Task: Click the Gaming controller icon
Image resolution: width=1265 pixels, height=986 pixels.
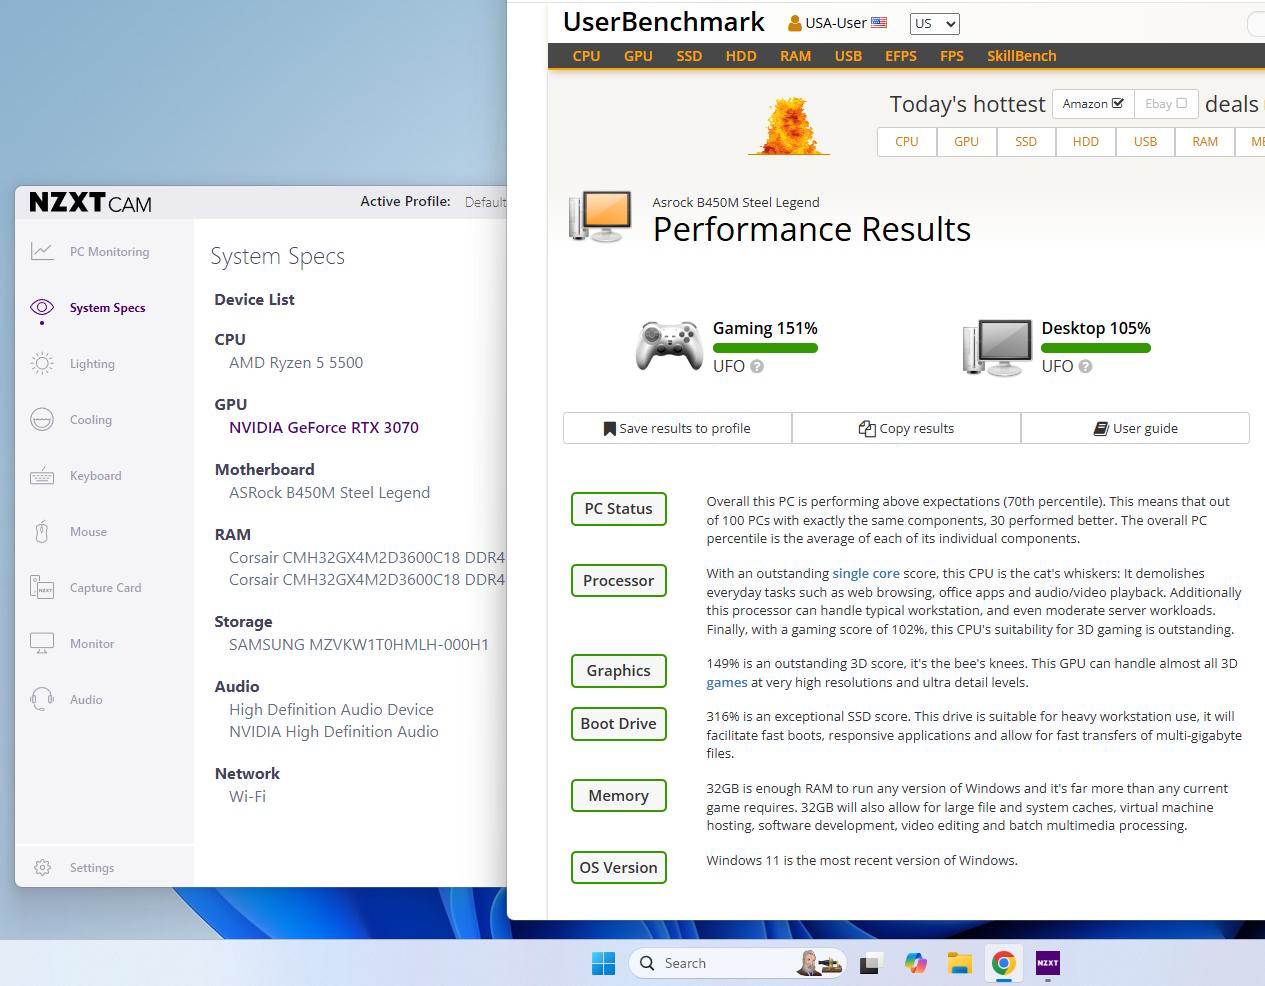Action: [x=668, y=346]
